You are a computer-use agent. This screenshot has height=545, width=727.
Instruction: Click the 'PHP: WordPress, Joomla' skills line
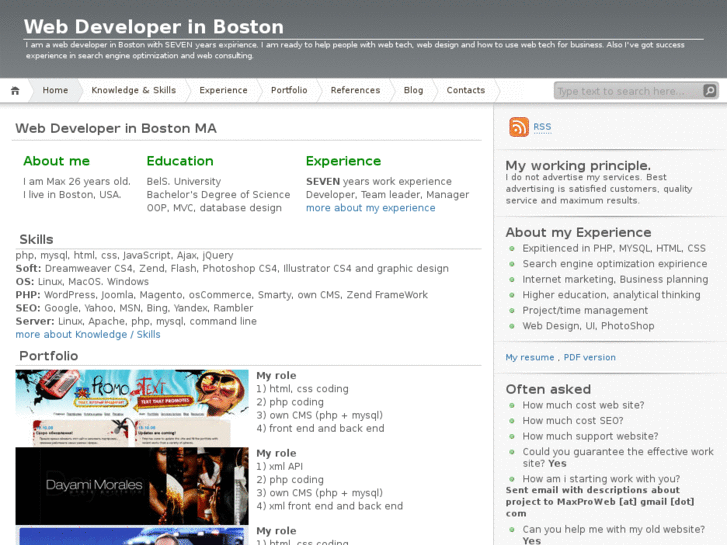pyautogui.click(x=222, y=295)
